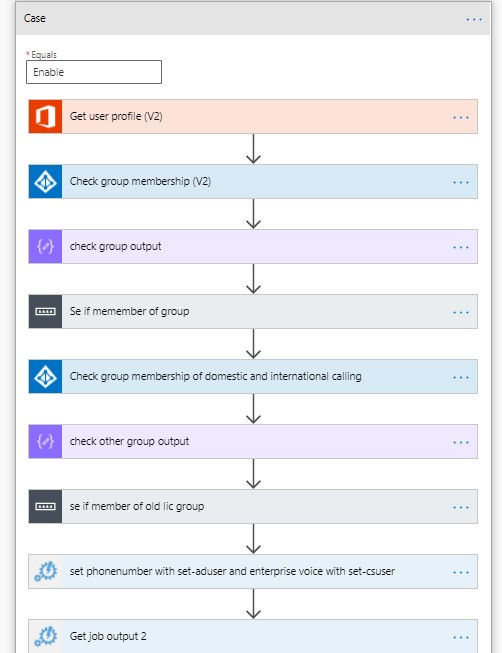Expand the check other group output action

click(253, 441)
